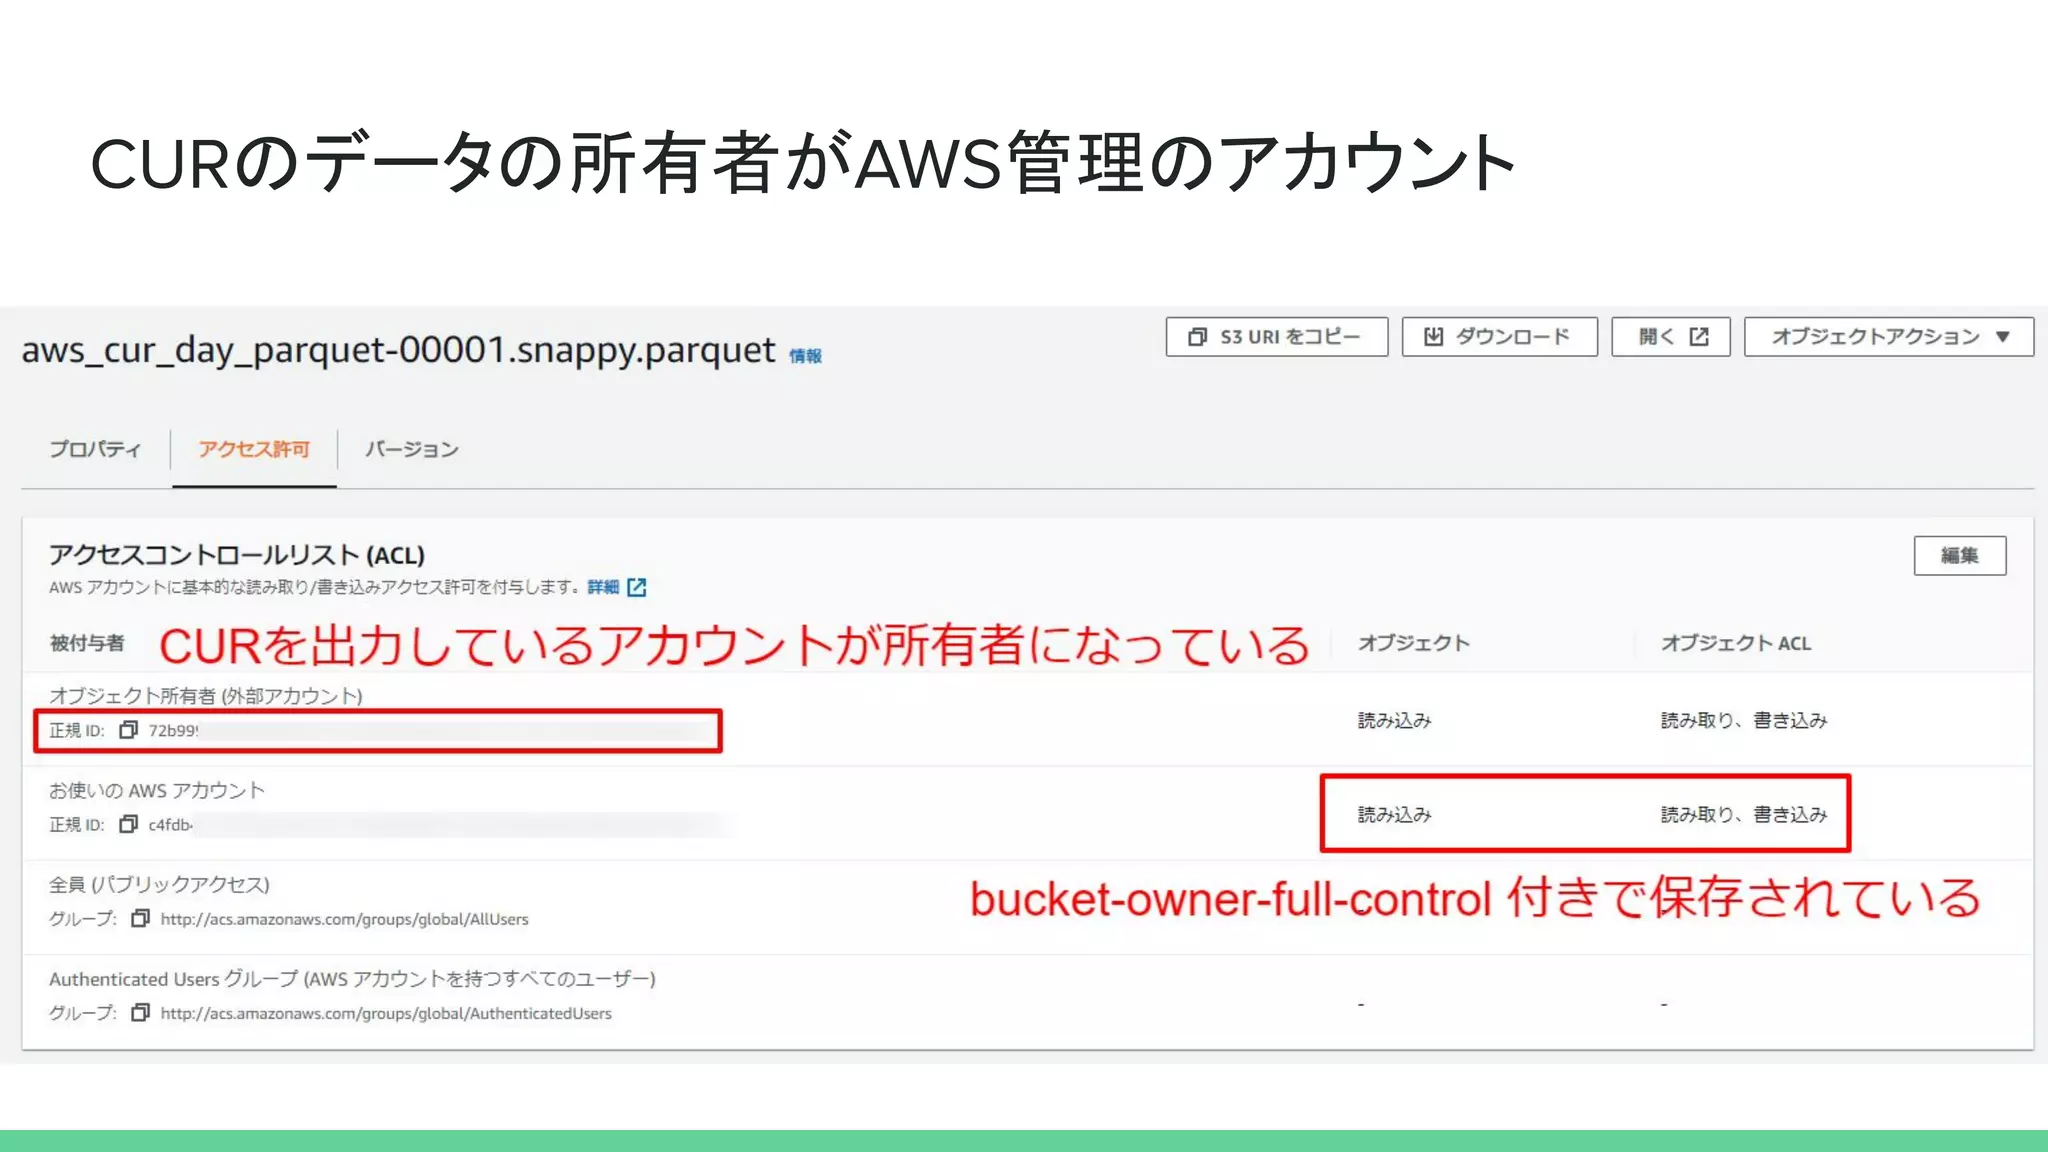Click the 全員 (パブリックアクセス) label
The height and width of the screenshot is (1152, 2048).
159,884
